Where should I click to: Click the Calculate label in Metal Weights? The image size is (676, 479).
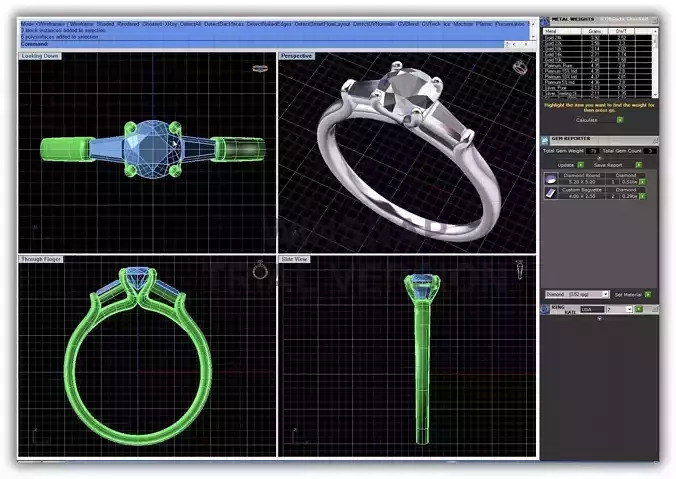pos(587,120)
